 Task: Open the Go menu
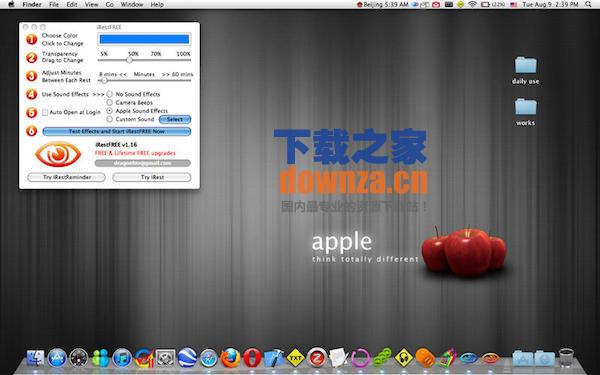pos(109,5)
